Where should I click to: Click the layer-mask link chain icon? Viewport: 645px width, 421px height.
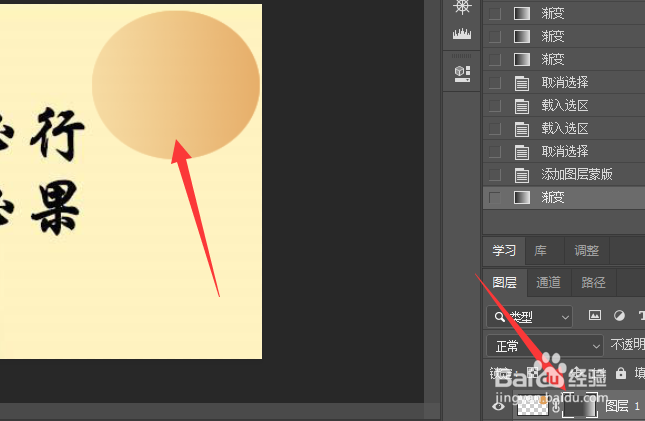[556, 407]
